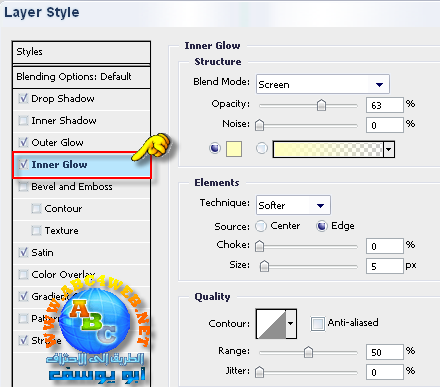Click the Noise value field
Viewport: 440px width, 387px height.
[x=385, y=125]
